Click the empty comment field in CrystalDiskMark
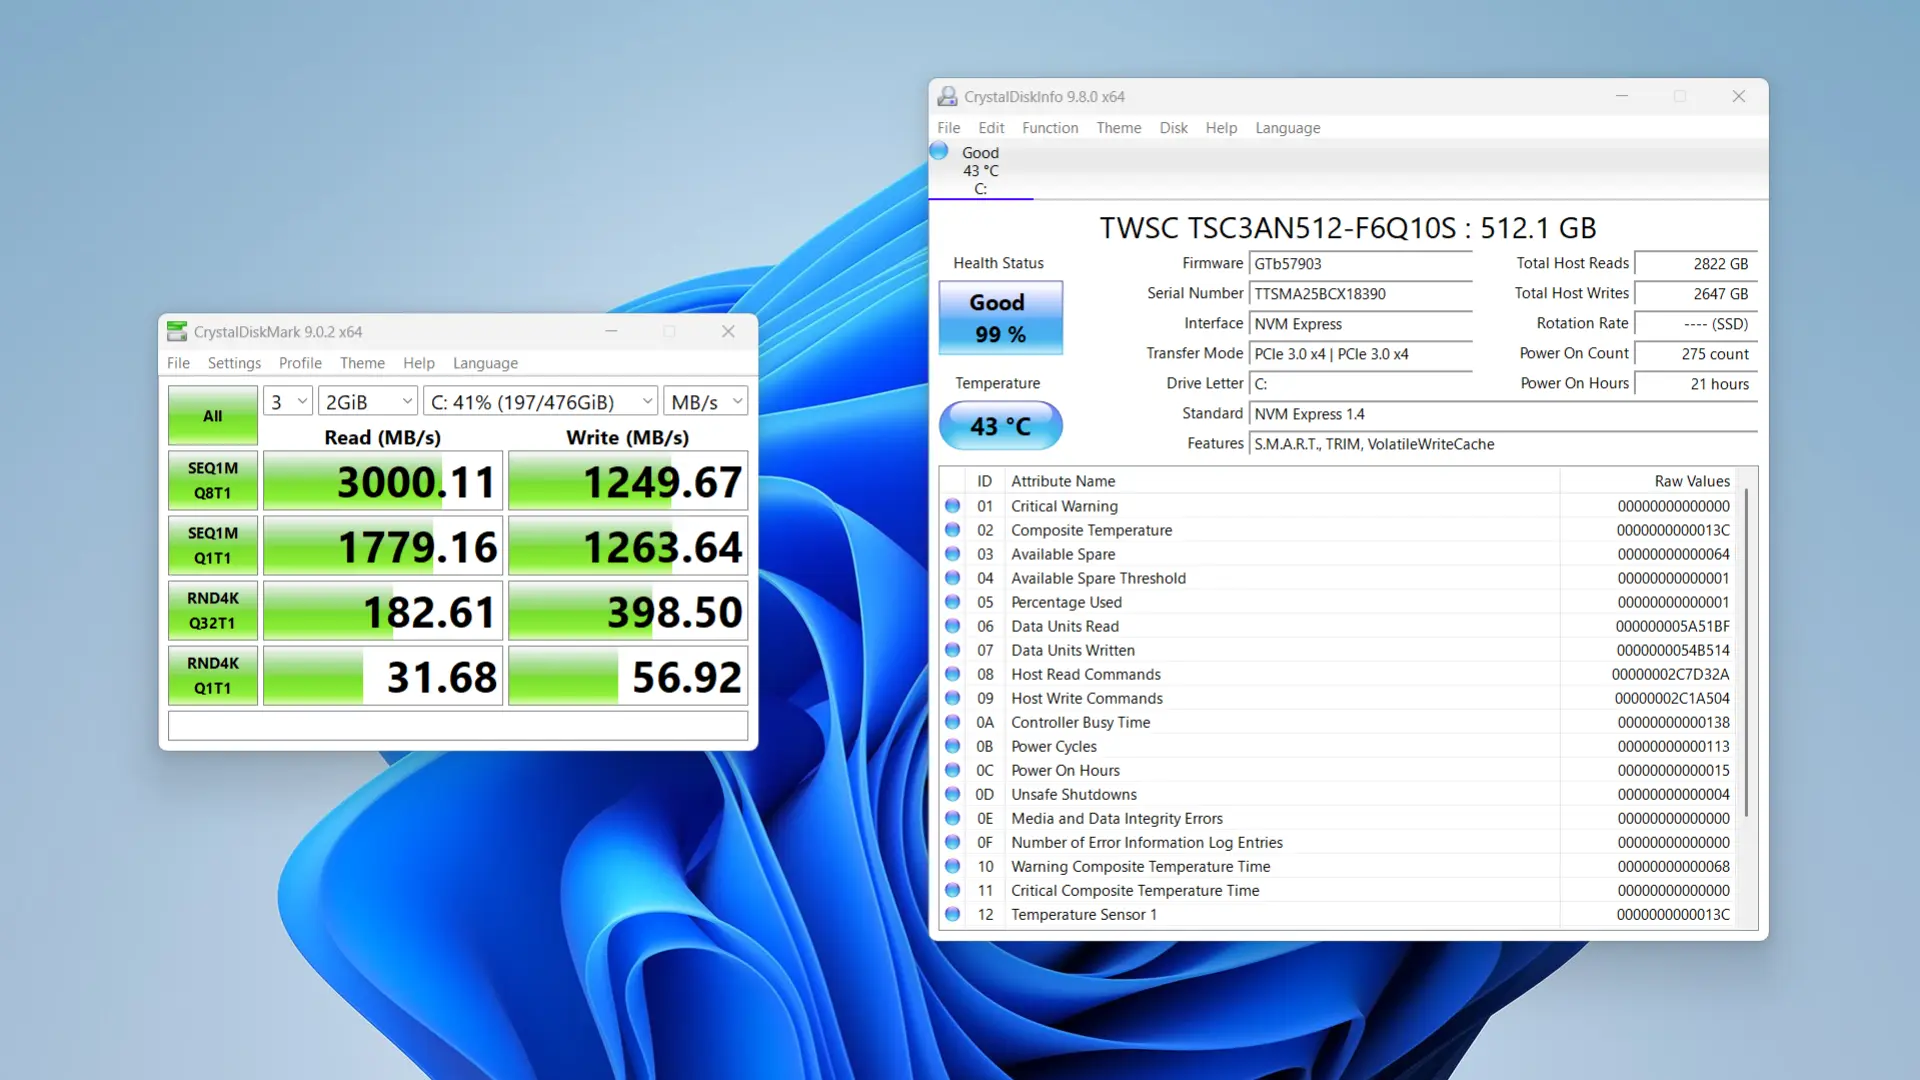The height and width of the screenshot is (1080, 1920). [x=458, y=726]
